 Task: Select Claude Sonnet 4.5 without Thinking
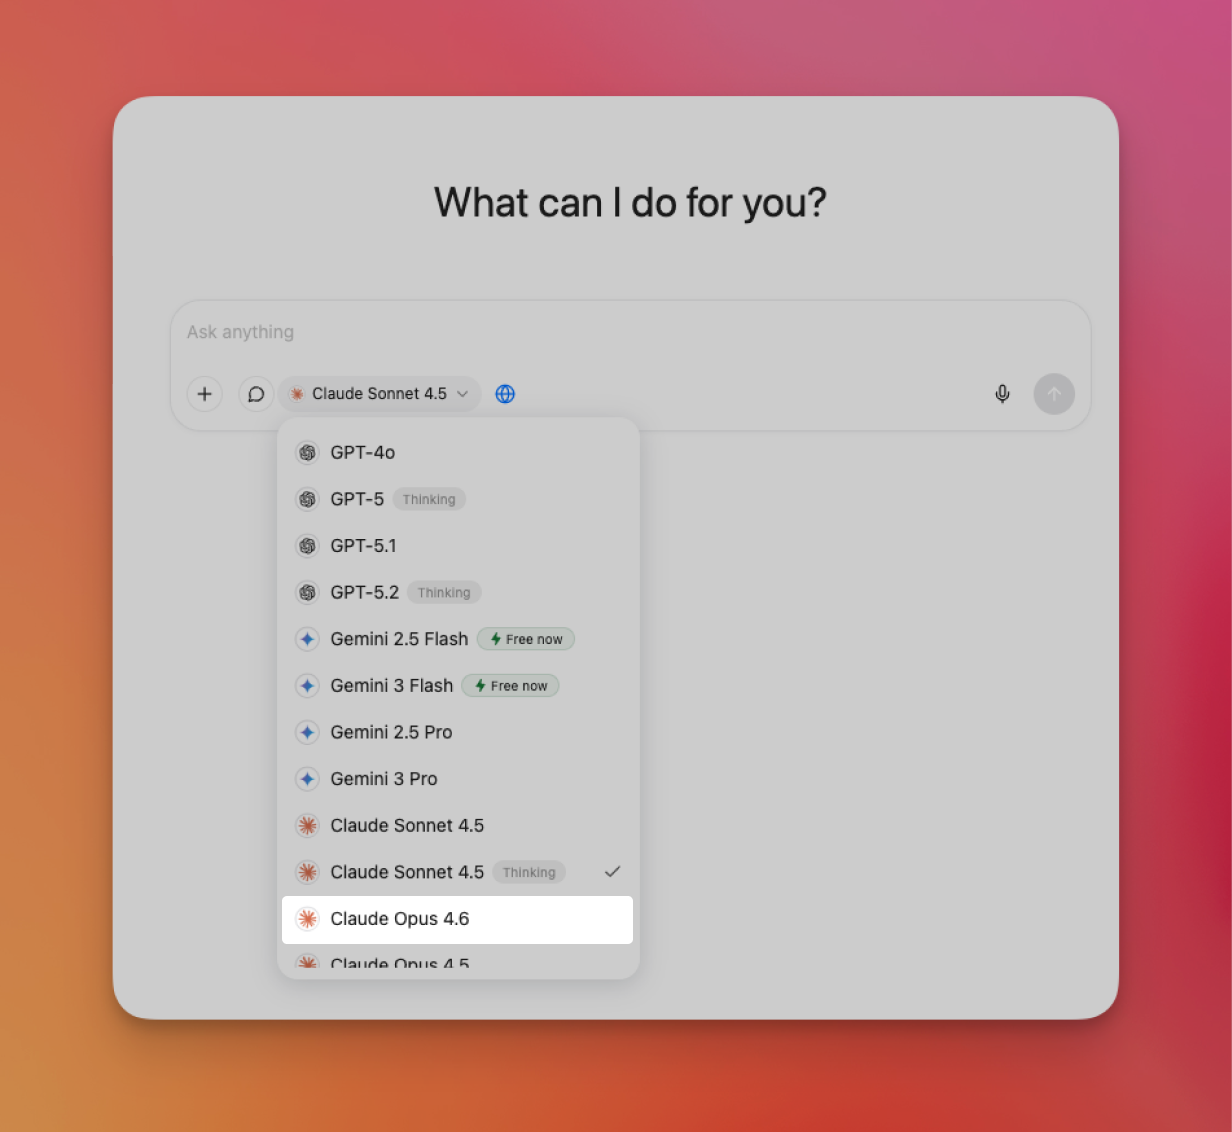pos(458,826)
